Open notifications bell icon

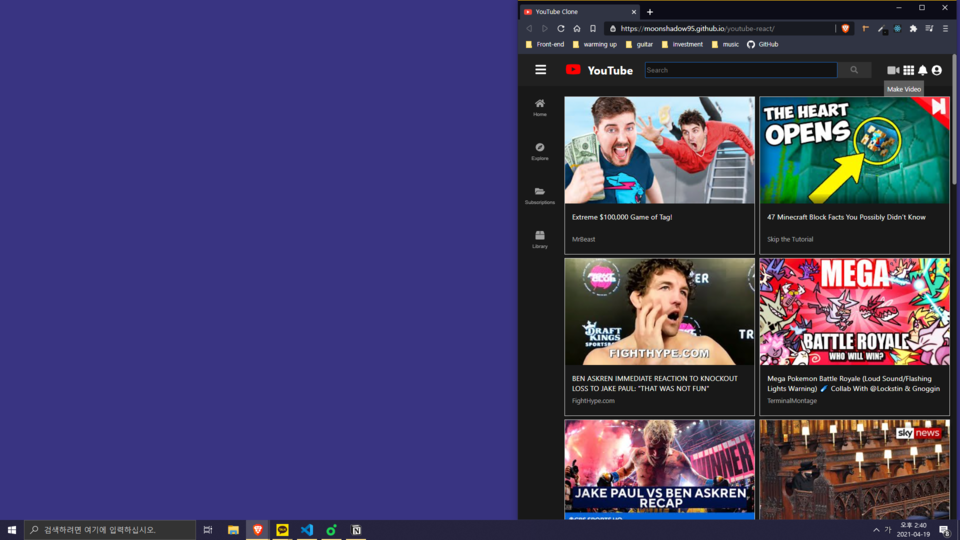pos(923,70)
